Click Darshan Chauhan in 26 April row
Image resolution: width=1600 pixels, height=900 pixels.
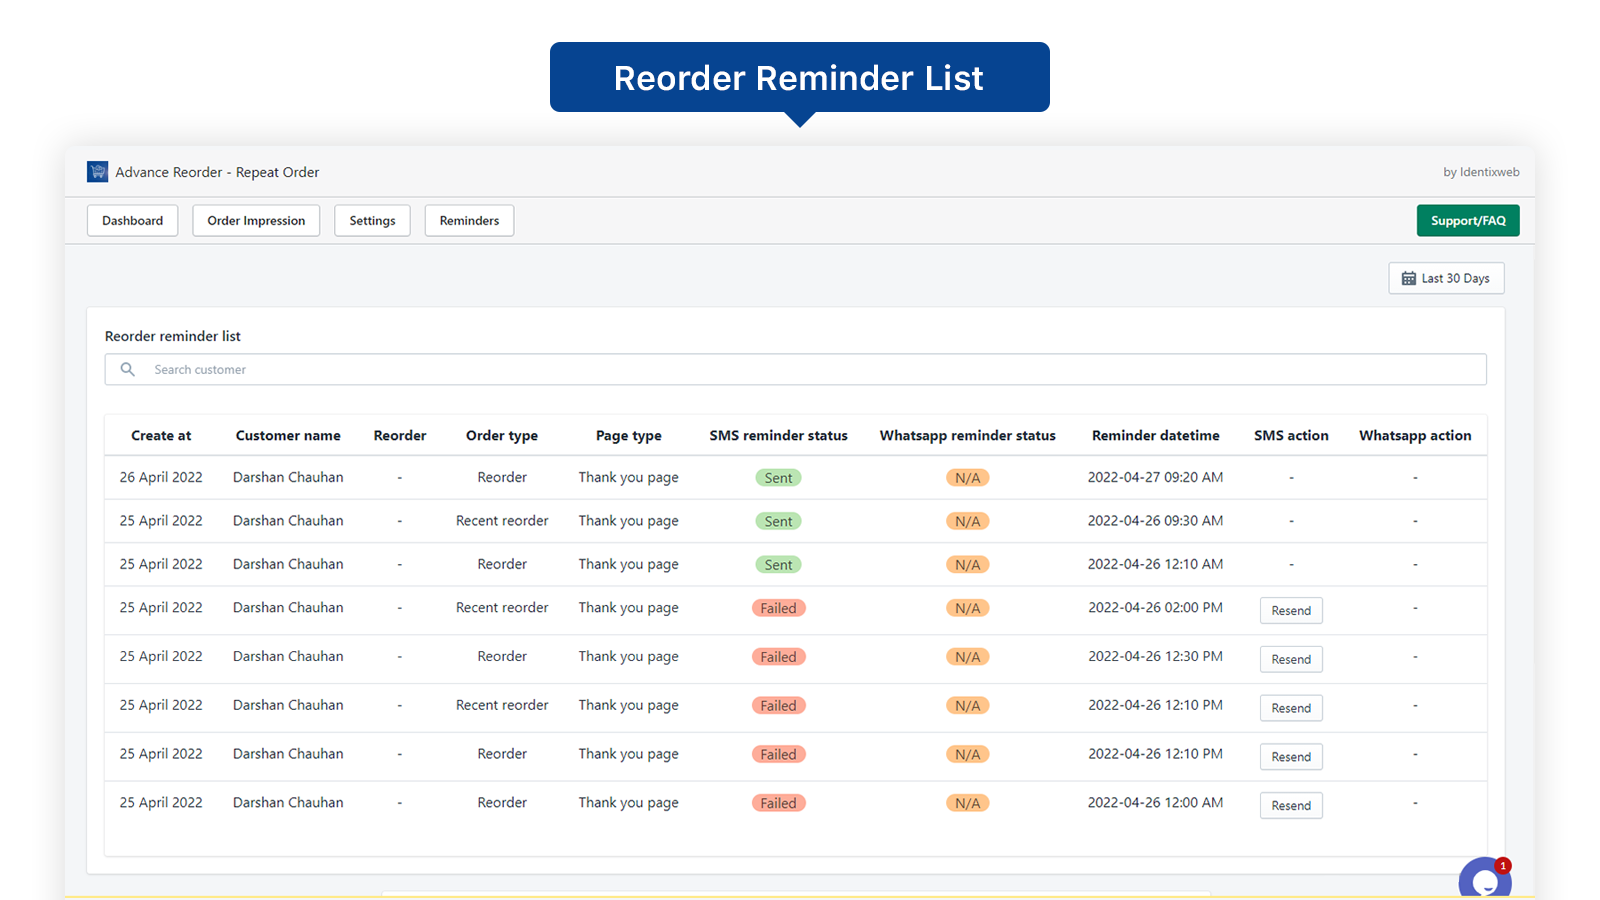[288, 477]
